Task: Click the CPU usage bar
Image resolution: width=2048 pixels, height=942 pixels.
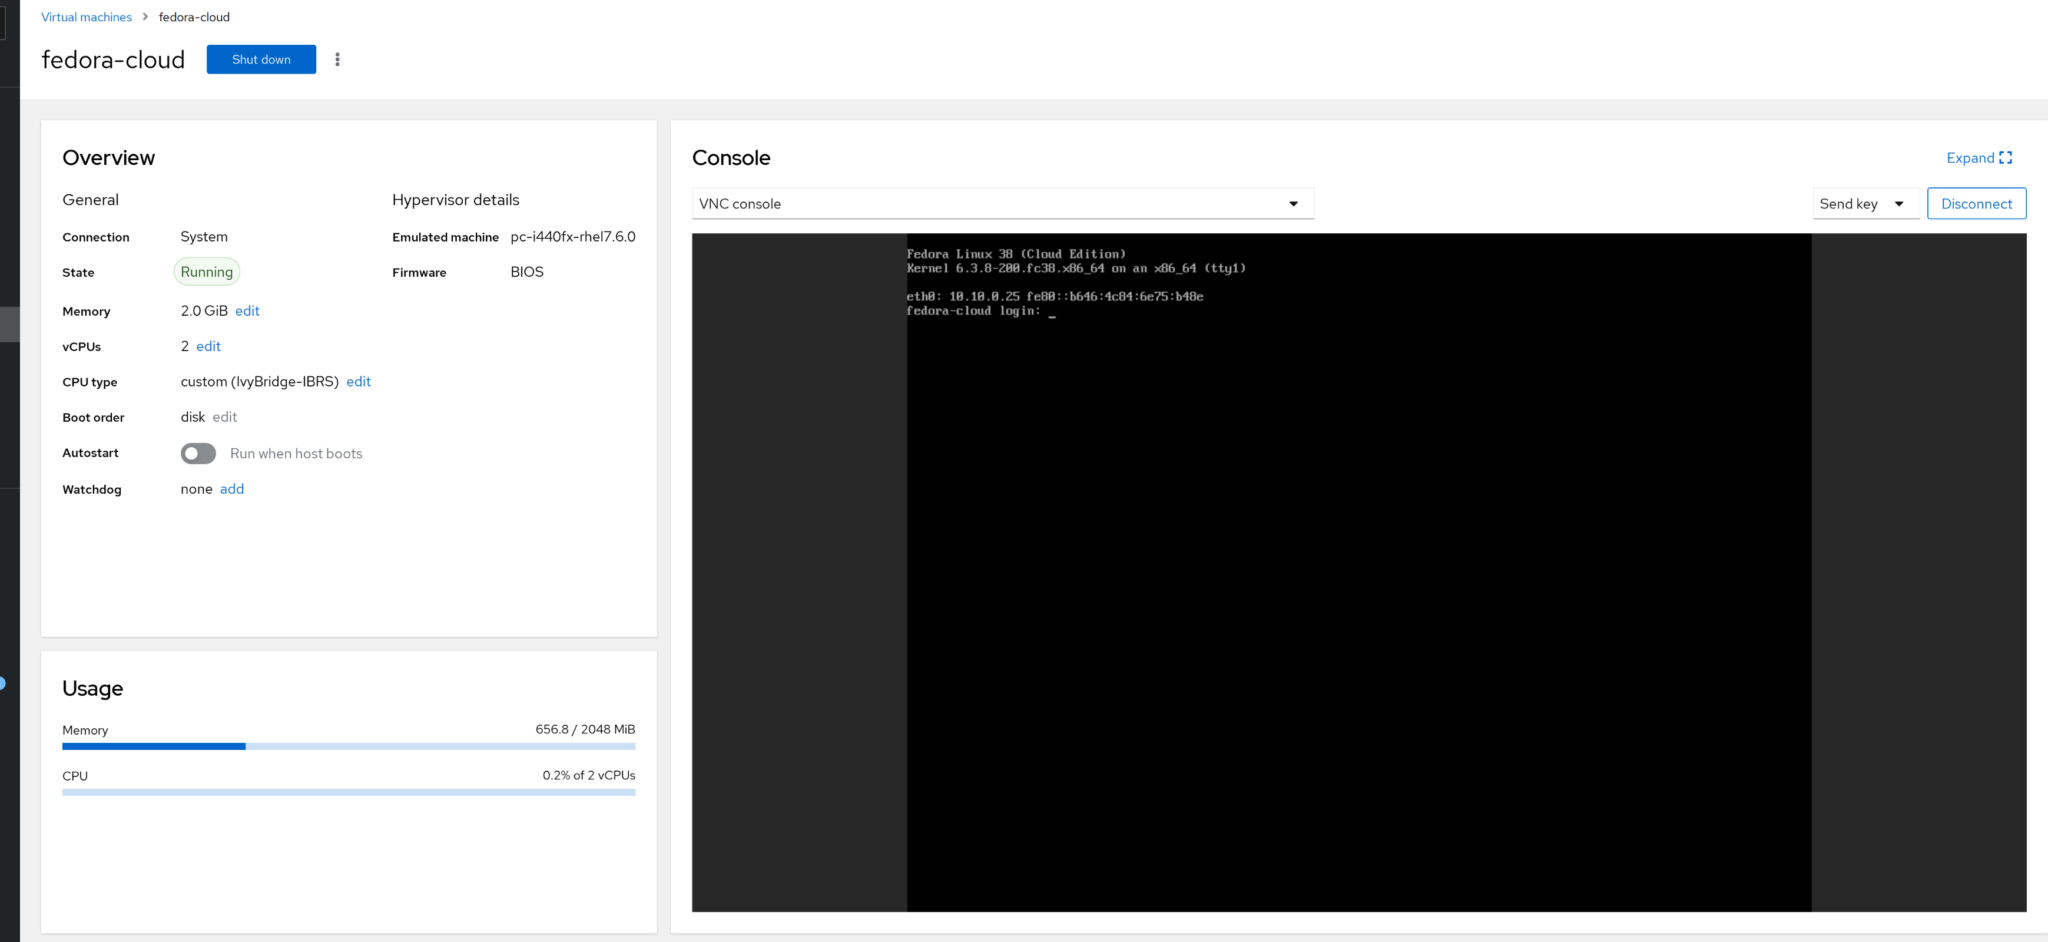Action: coord(348,790)
